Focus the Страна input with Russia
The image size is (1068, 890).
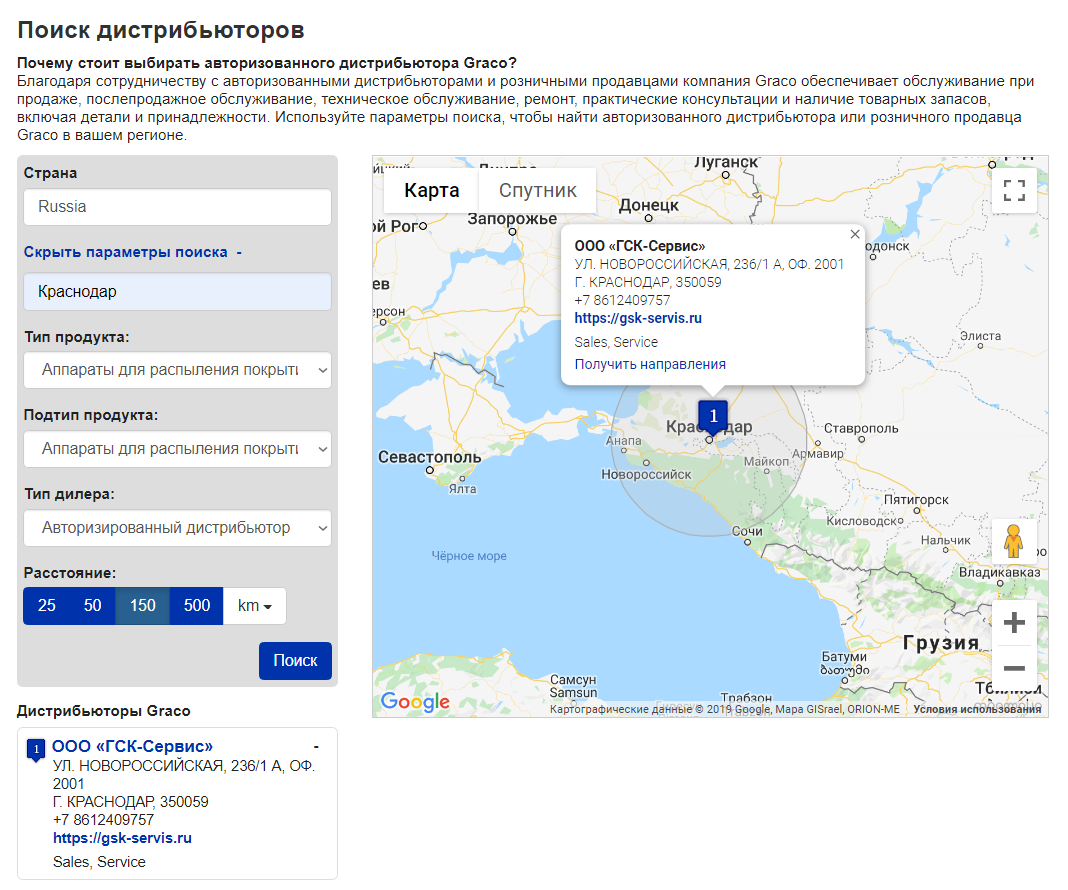point(177,207)
